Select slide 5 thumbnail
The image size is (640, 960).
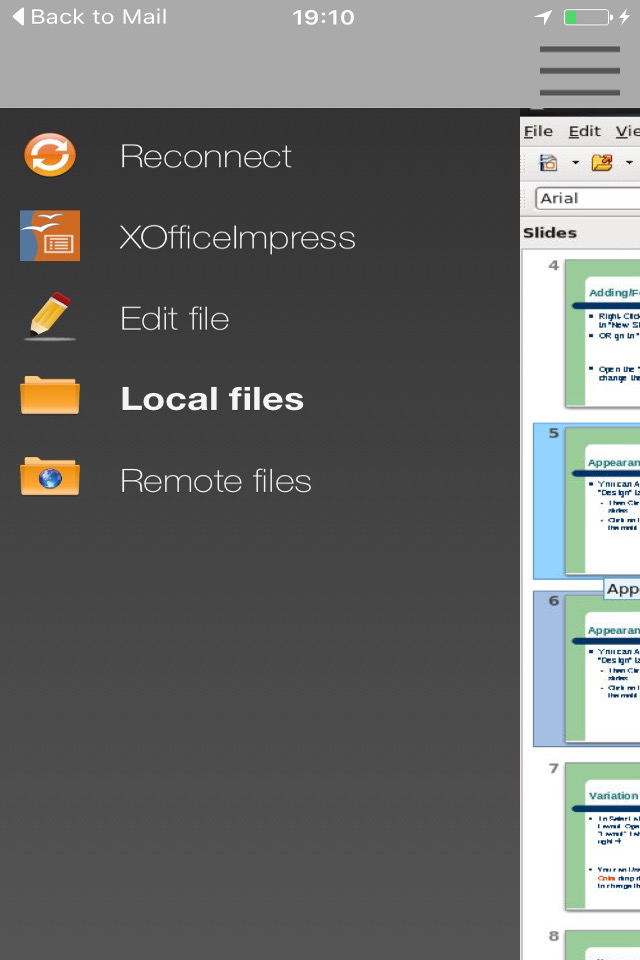click(602, 501)
